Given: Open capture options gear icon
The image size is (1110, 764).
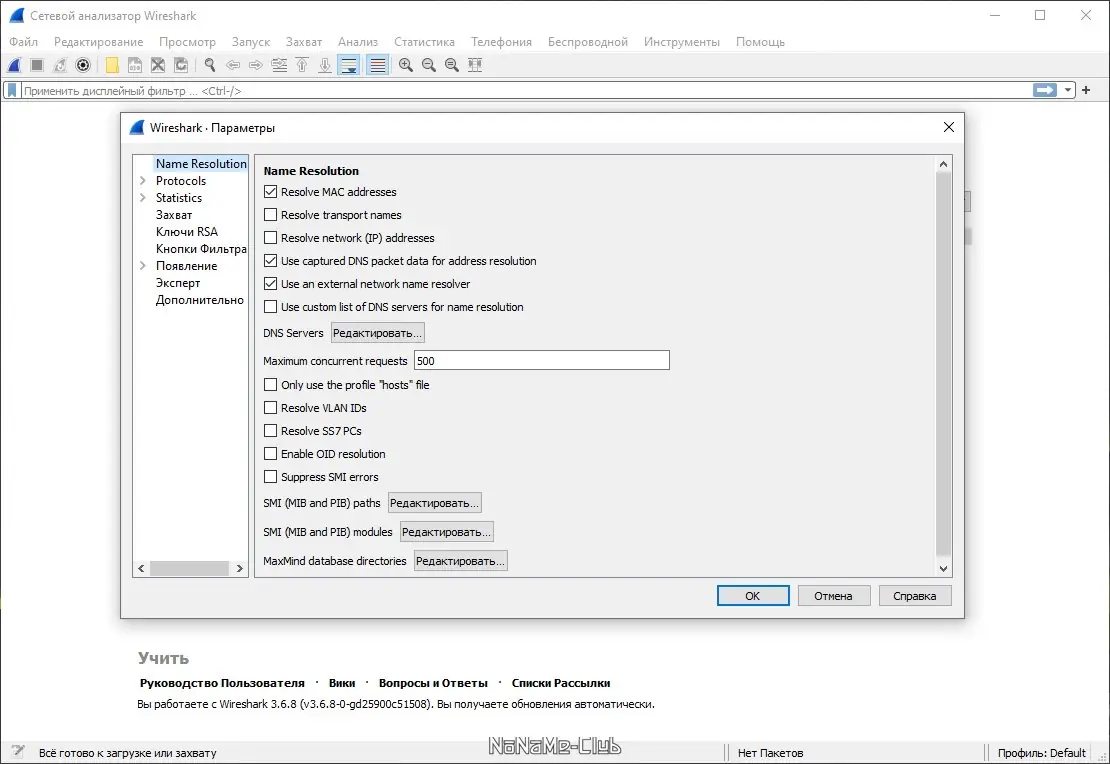Looking at the screenshot, I should pos(84,65).
